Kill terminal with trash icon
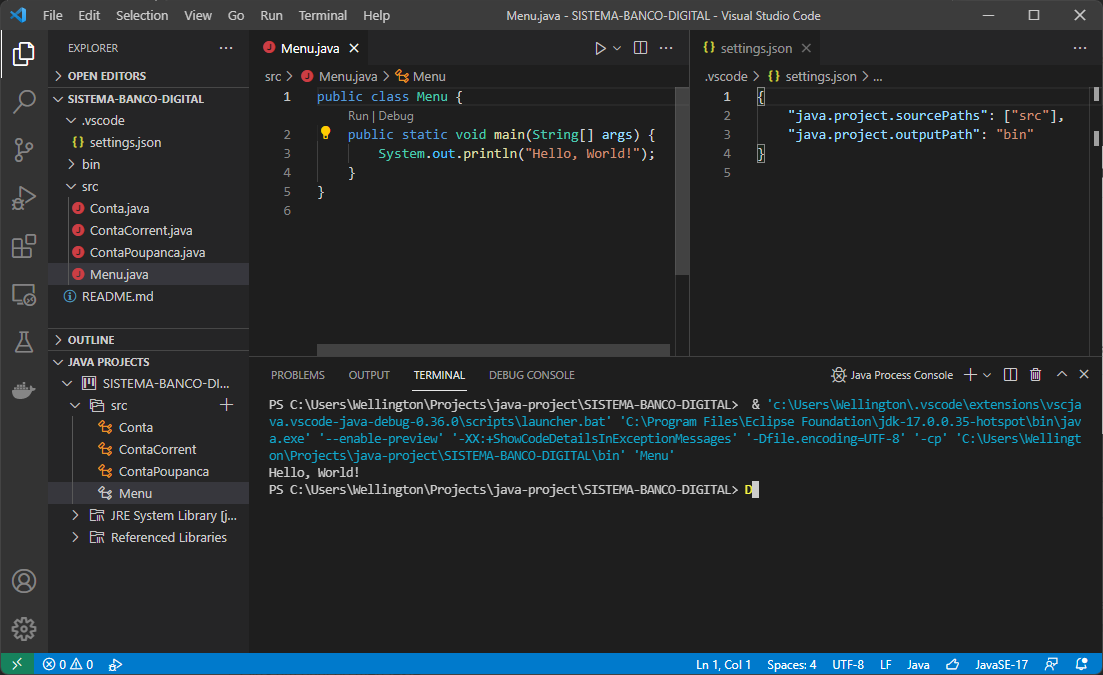 [x=1035, y=375]
